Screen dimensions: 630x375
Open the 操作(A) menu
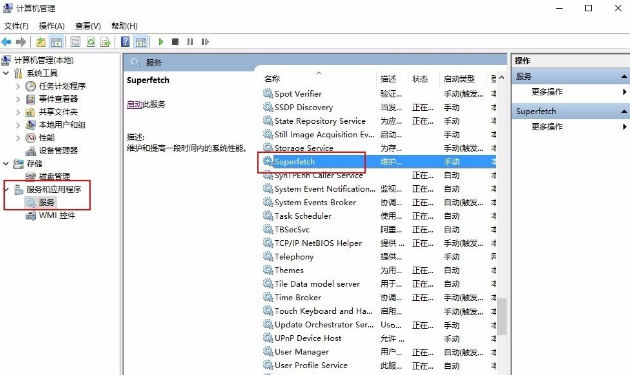click(51, 26)
